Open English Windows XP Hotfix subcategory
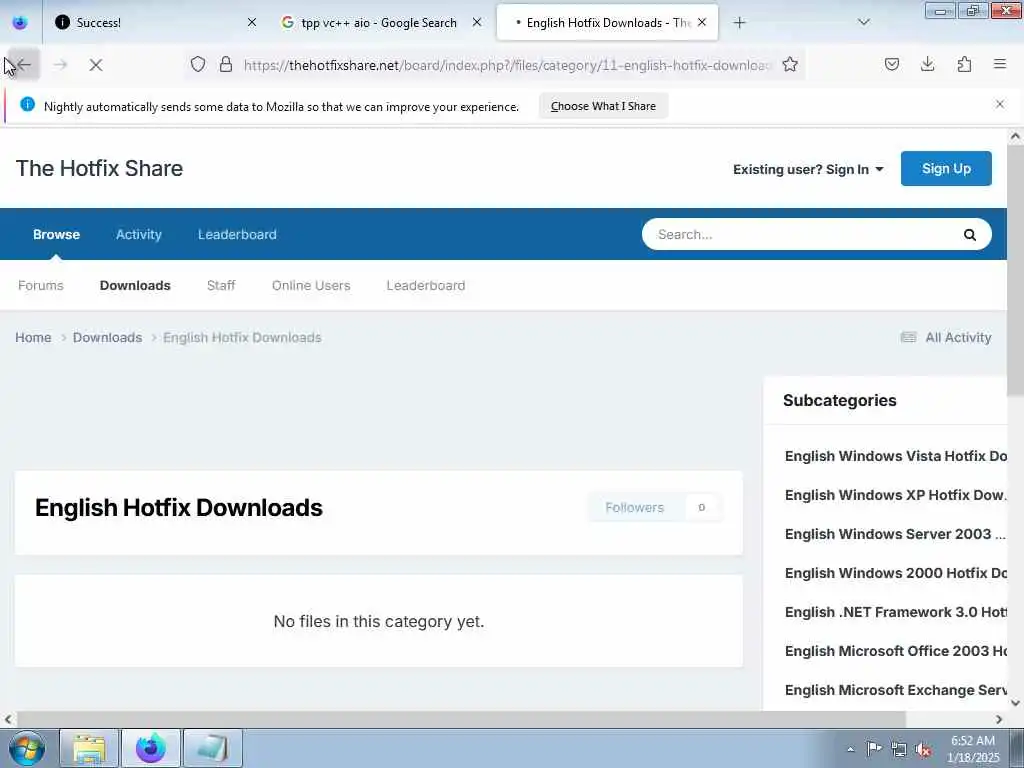The height and width of the screenshot is (768, 1024). click(x=895, y=495)
